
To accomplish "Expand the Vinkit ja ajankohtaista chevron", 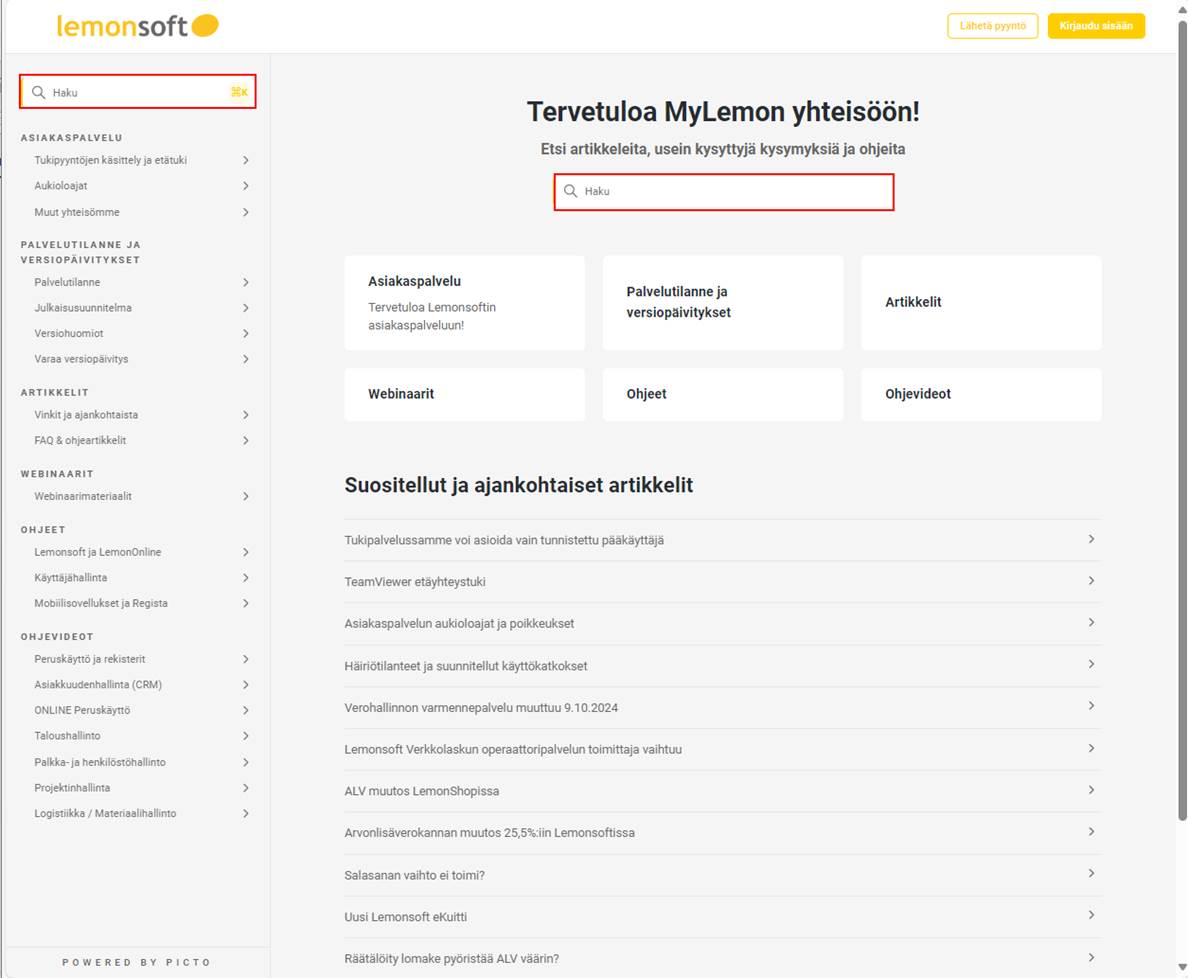I will click(x=245, y=414).
